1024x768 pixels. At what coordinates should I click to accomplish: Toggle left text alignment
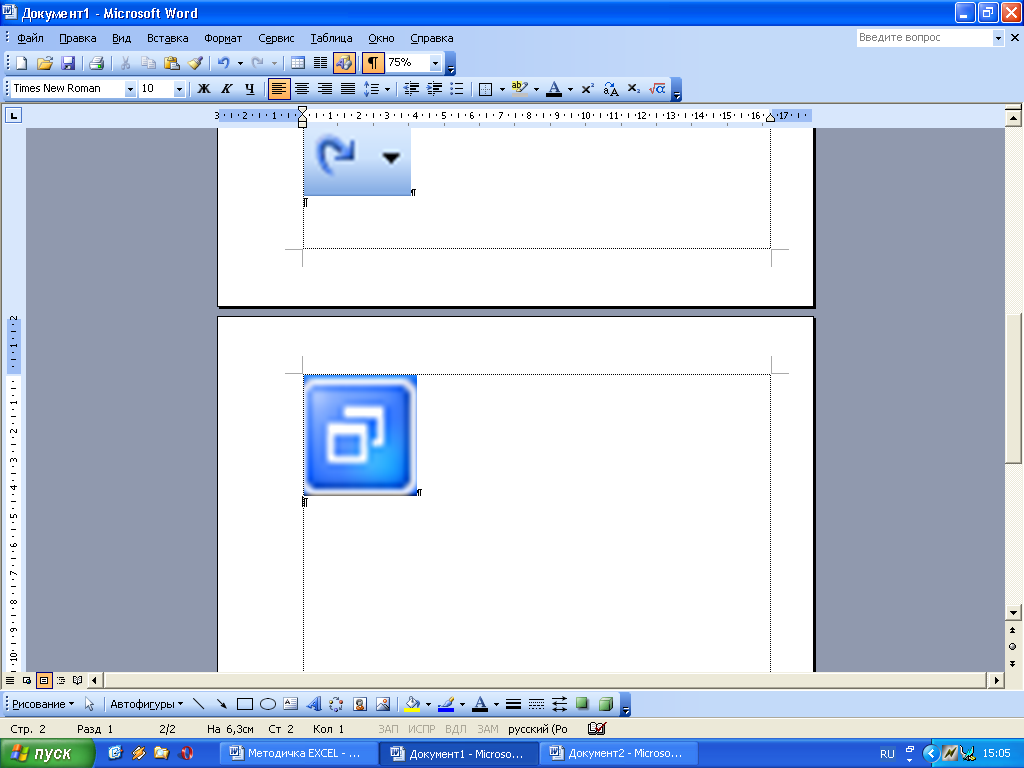click(279, 89)
